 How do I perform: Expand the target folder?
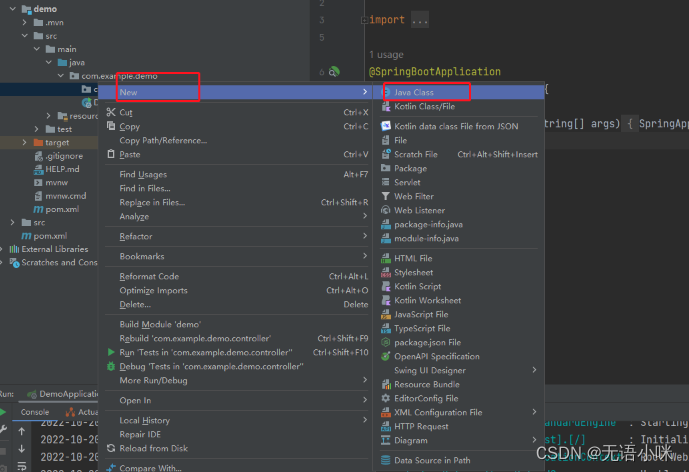(25, 142)
